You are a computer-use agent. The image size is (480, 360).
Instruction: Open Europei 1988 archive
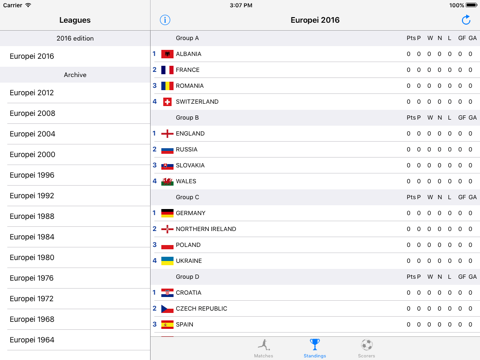click(75, 216)
